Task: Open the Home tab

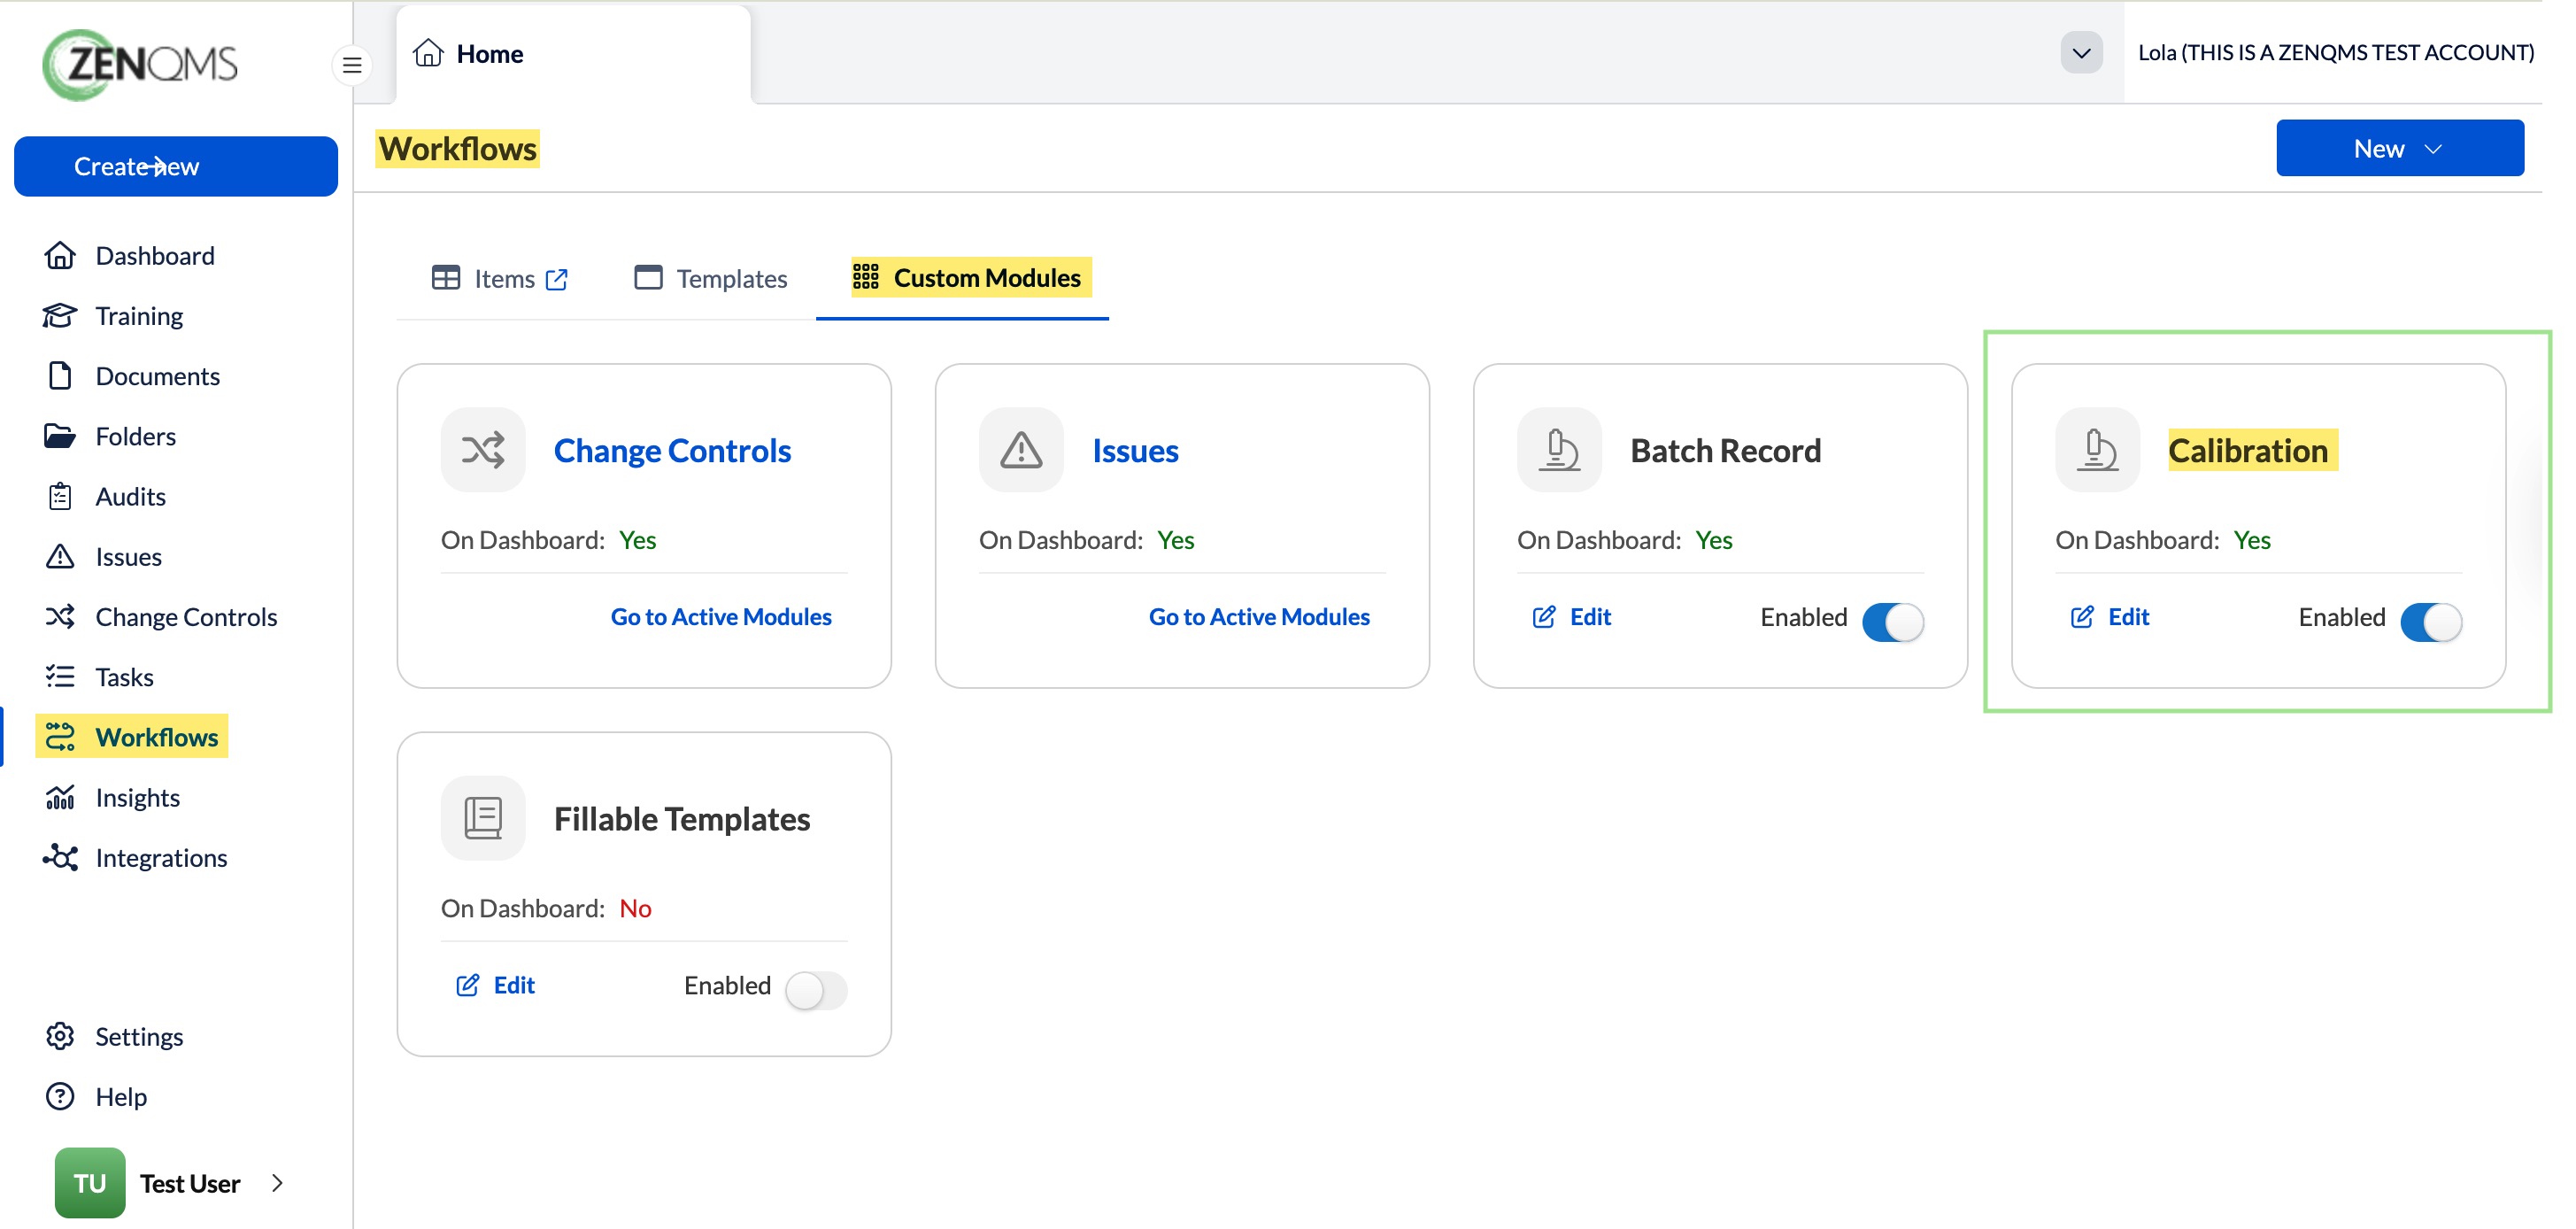Action: pos(573,54)
